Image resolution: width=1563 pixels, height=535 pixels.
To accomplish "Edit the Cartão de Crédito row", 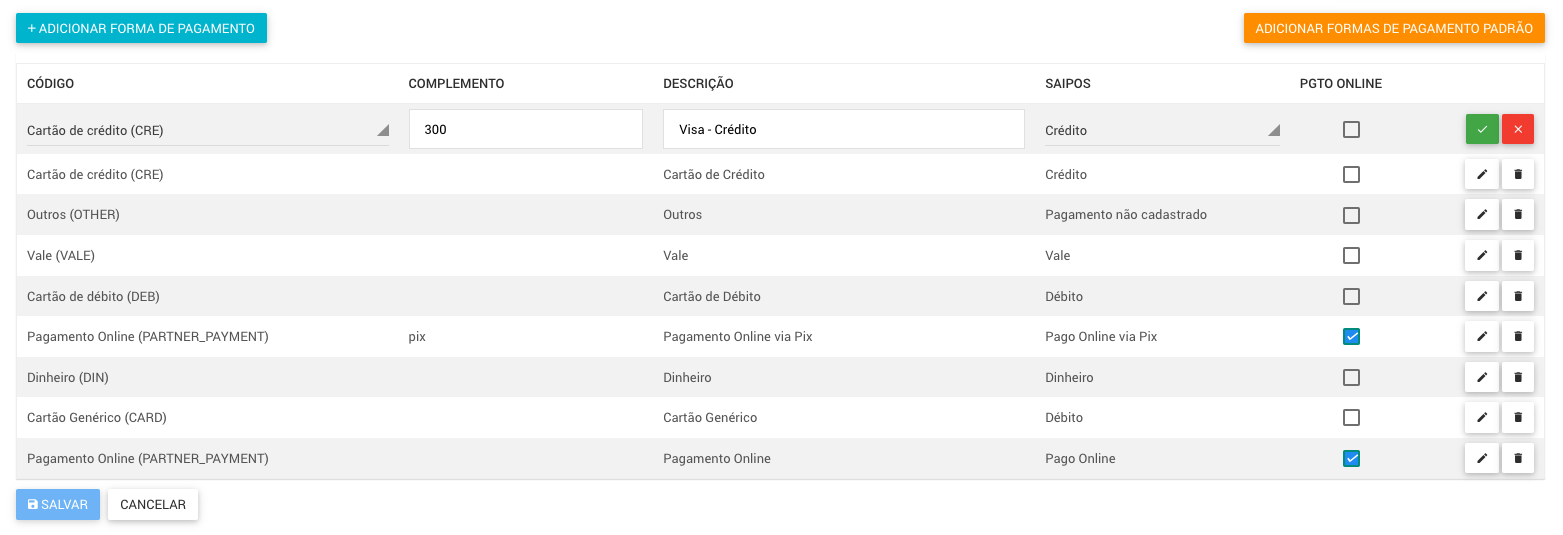I will point(1482,174).
